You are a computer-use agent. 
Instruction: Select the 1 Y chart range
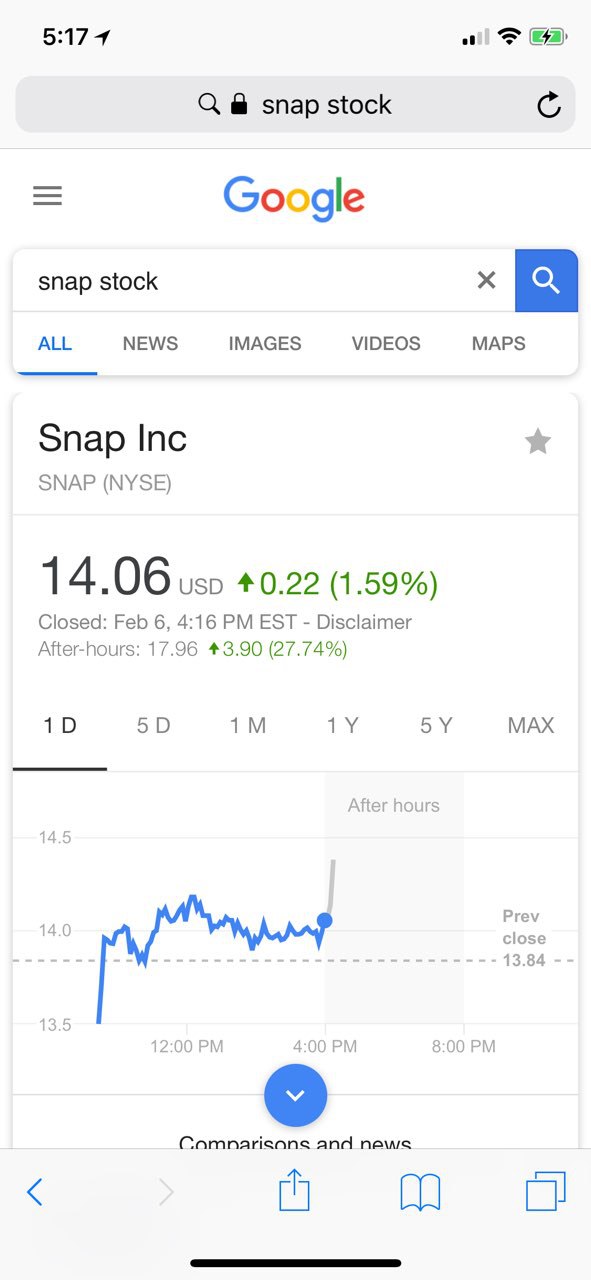(x=342, y=726)
